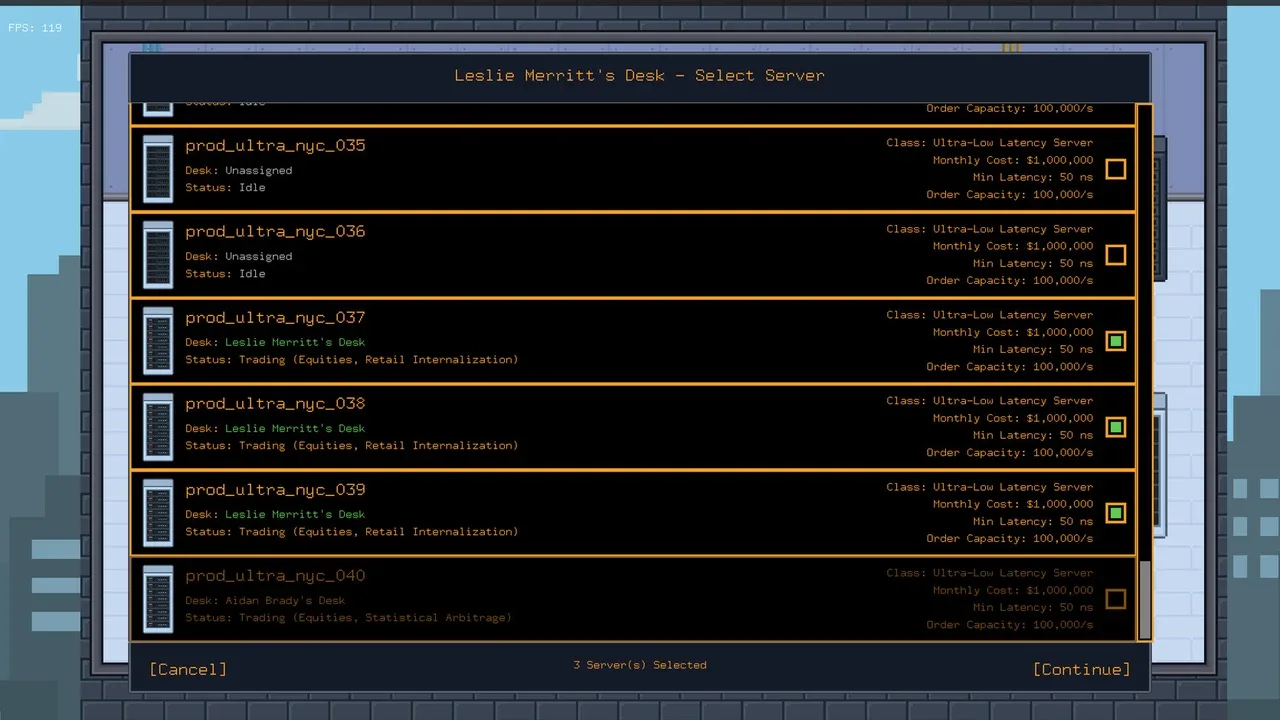Tick the checkbox for prod_ultra_nyc_036

click(x=1116, y=255)
